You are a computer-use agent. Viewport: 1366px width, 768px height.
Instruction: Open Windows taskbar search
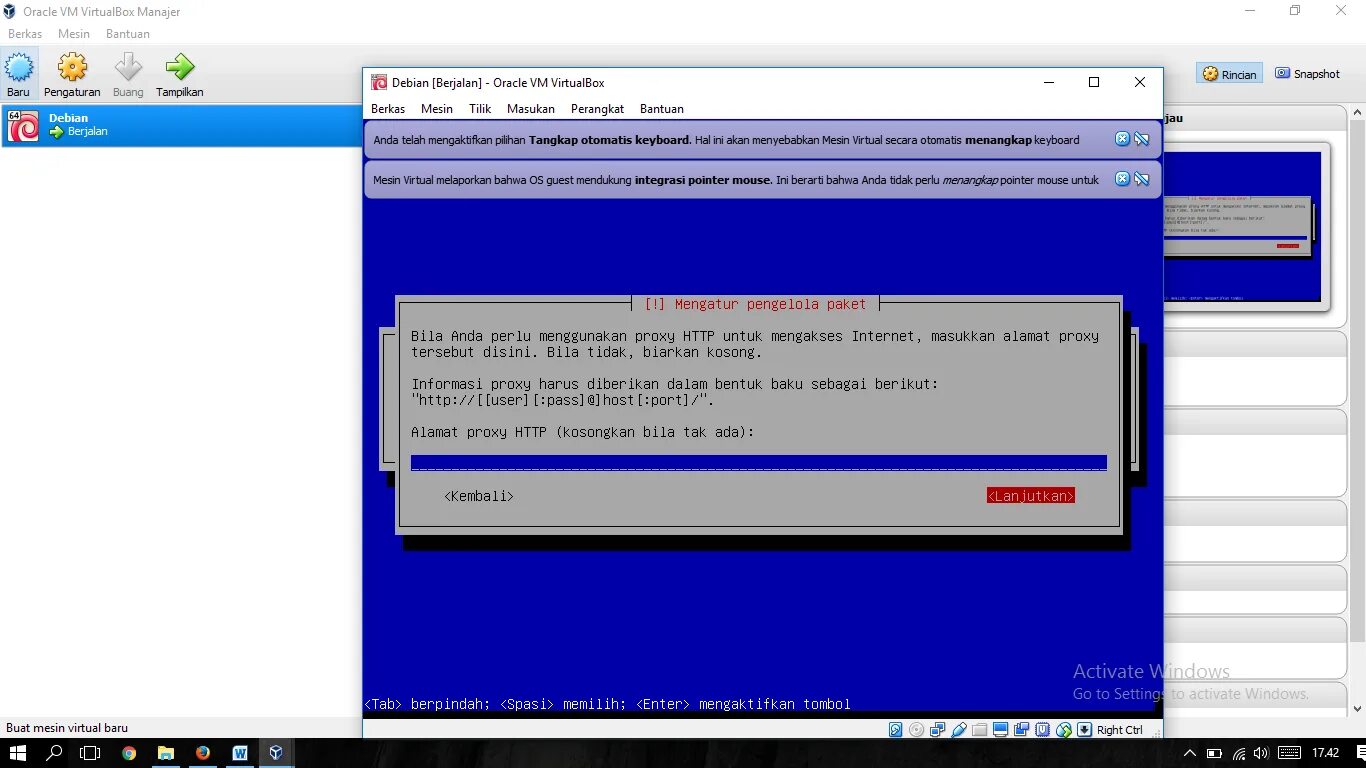click(x=55, y=753)
